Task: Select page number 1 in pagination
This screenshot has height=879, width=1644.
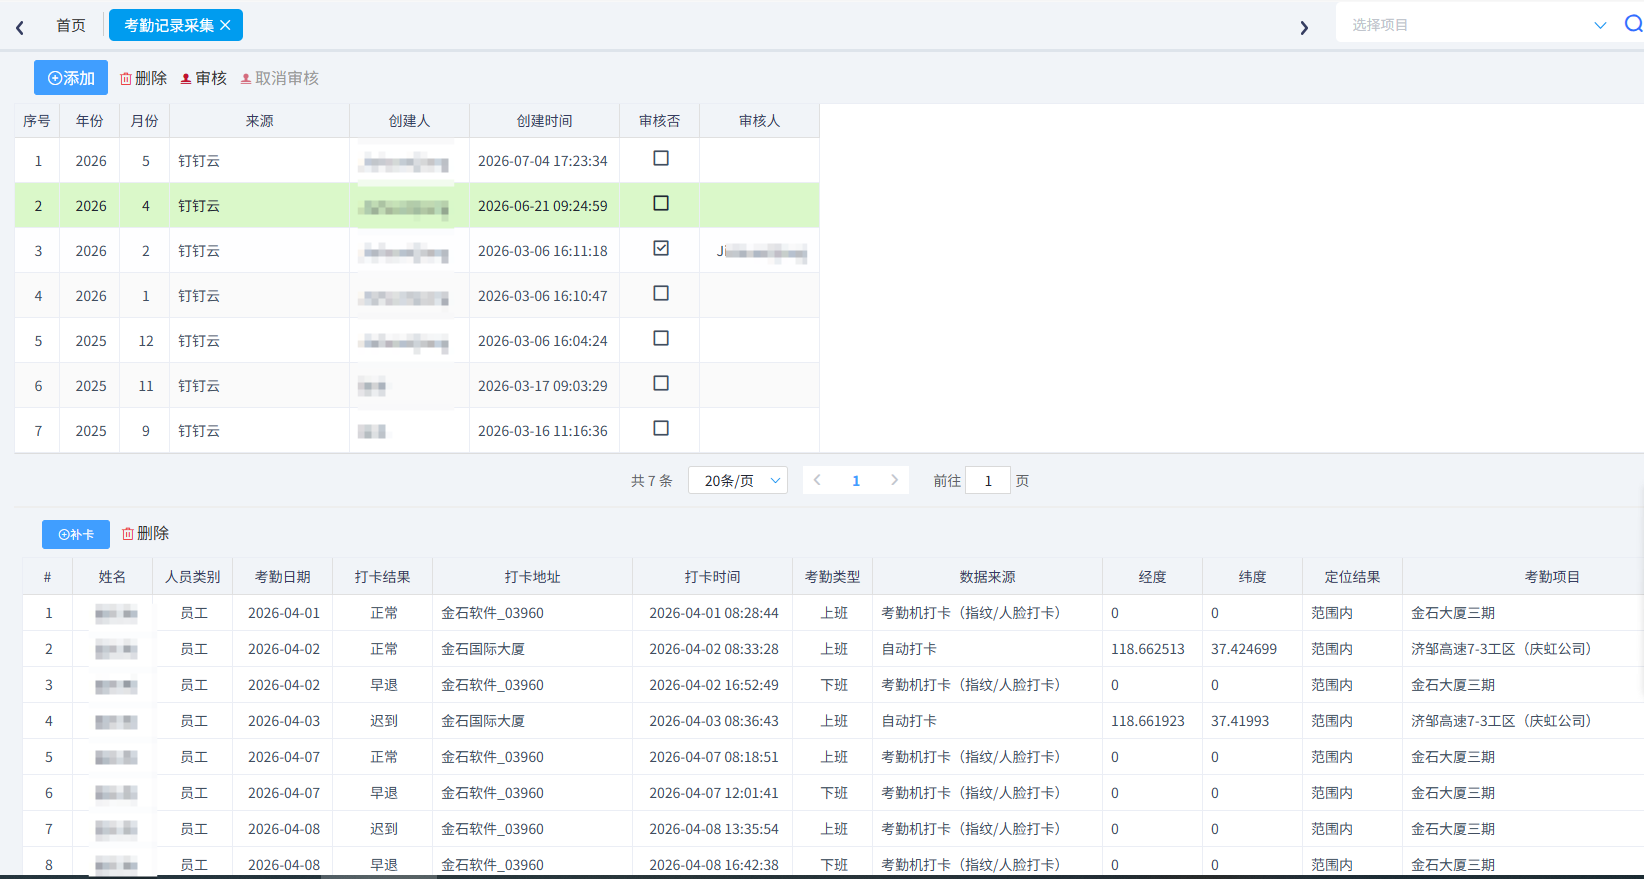Action: coord(856,481)
